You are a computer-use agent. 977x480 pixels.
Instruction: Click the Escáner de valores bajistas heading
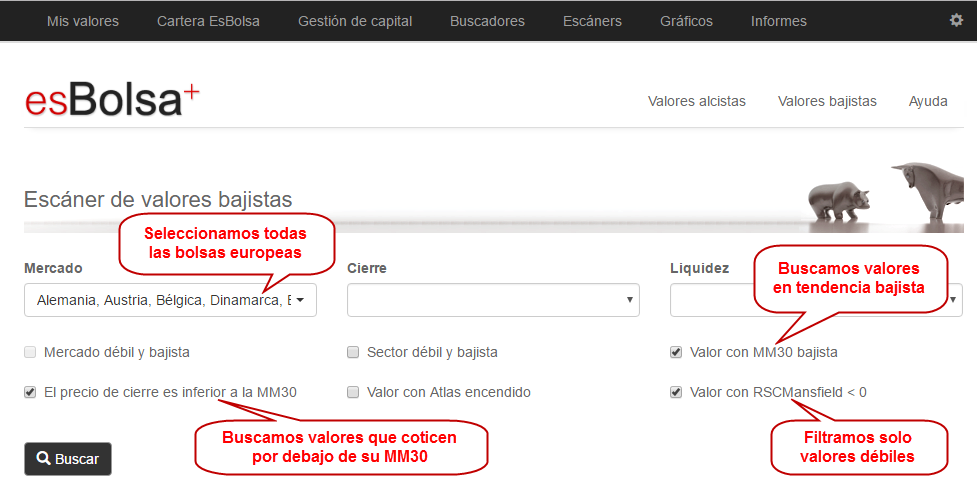pyautogui.click(x=158, y=199)
